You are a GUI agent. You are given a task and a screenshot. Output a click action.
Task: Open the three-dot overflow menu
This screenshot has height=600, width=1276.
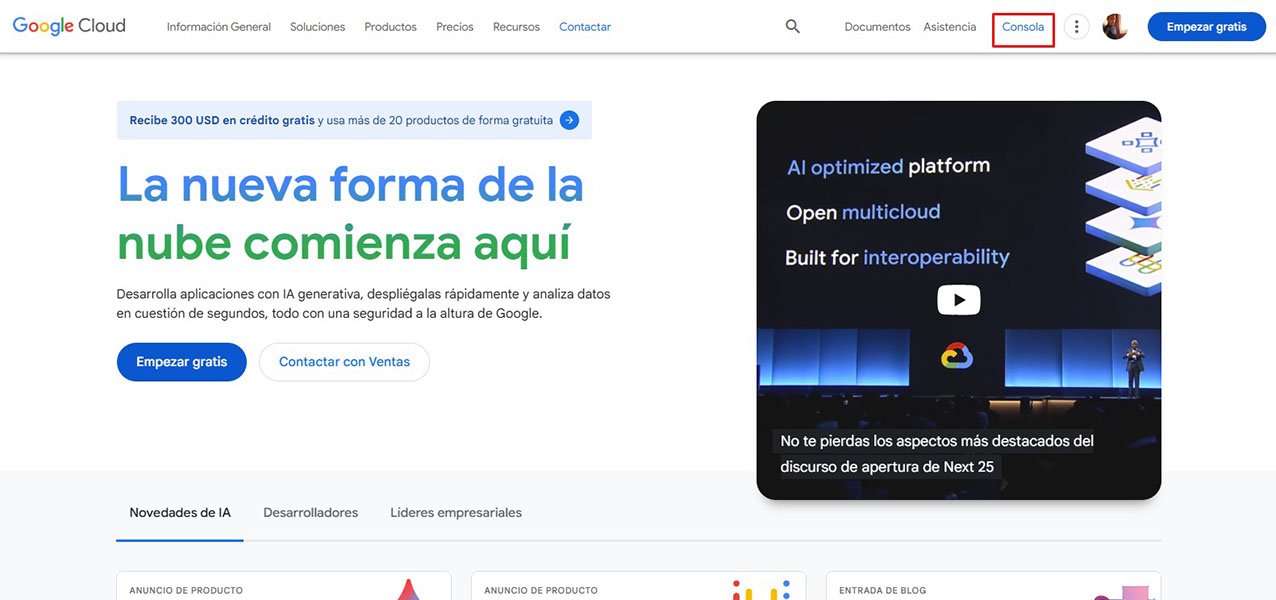(1076, 26)
